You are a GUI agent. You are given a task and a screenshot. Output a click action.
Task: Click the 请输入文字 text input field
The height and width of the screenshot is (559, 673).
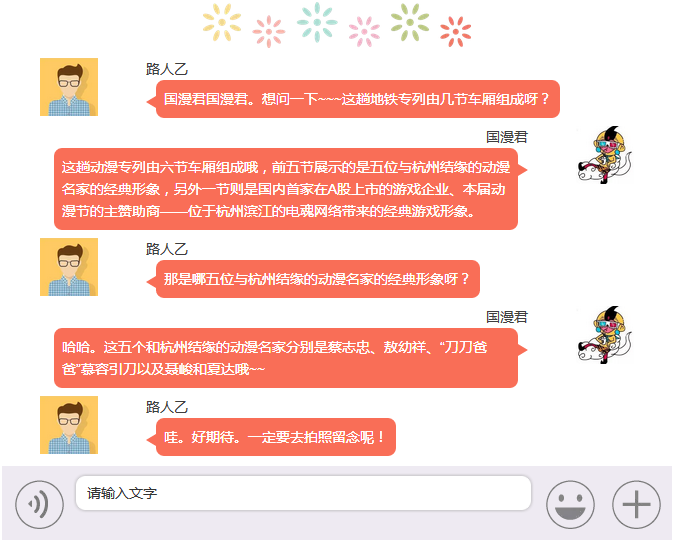tap(303, 493)
